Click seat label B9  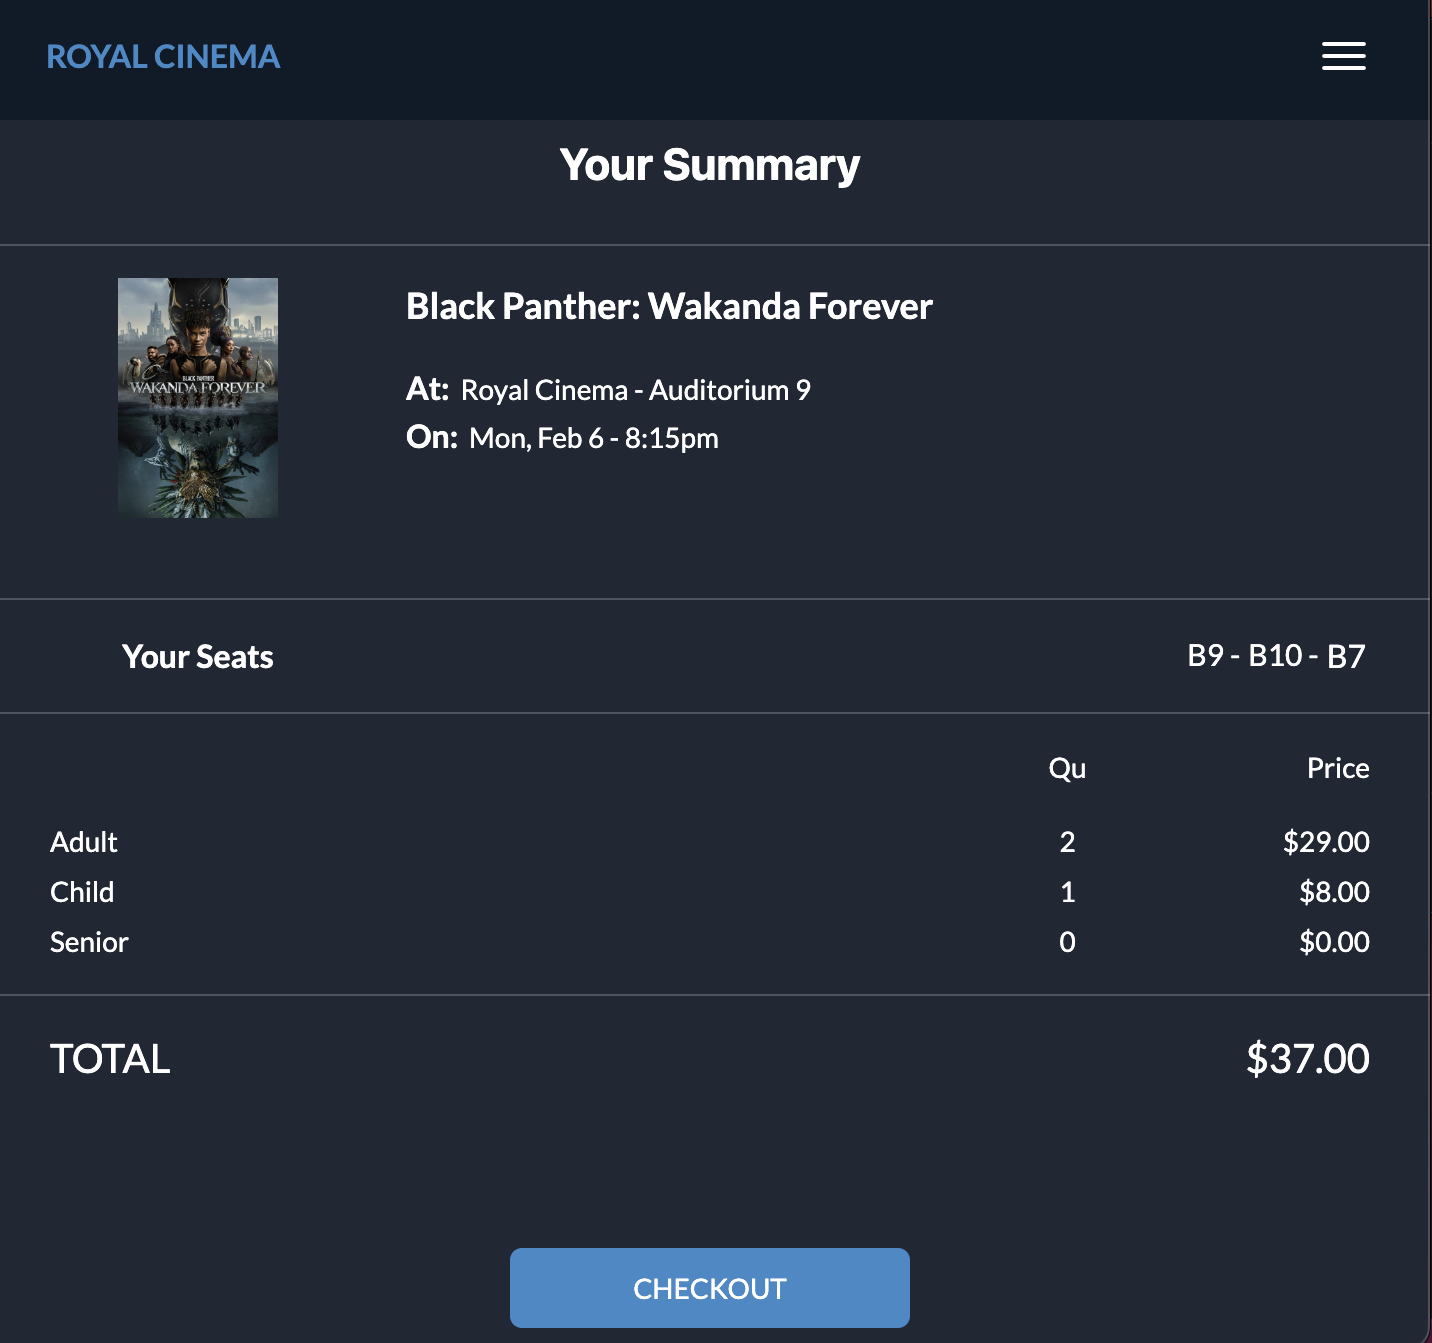pos(1207,657)
